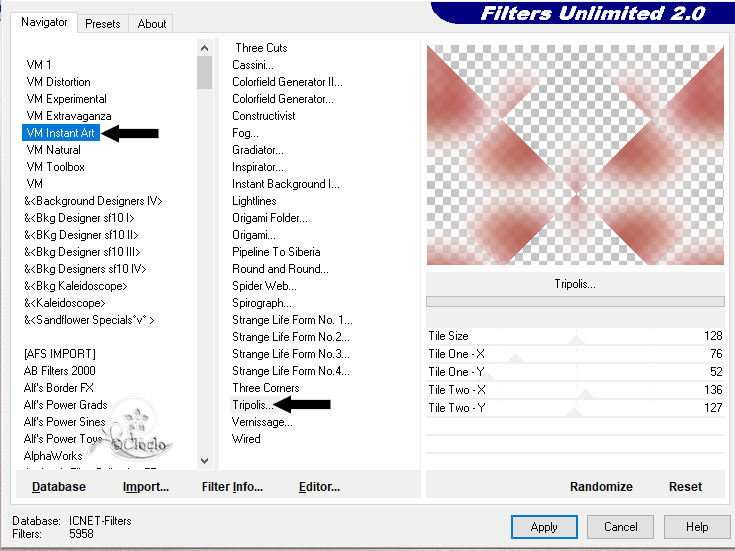Select VM Extravaganza category

pyautogui.click(x=69, y=116)
